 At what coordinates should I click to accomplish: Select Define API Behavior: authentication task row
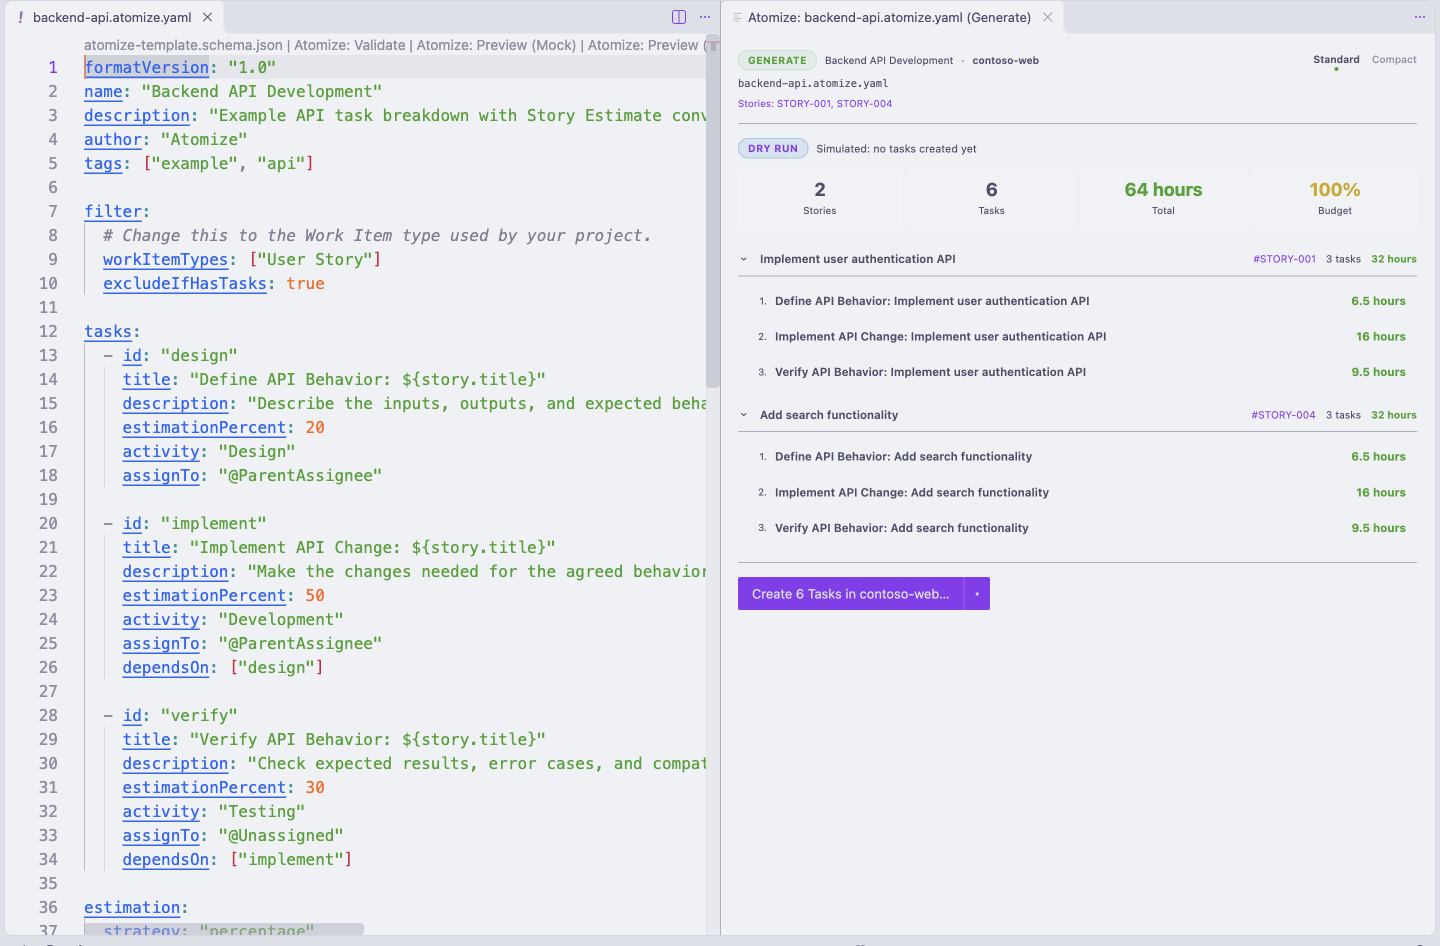coord(1077,301)
